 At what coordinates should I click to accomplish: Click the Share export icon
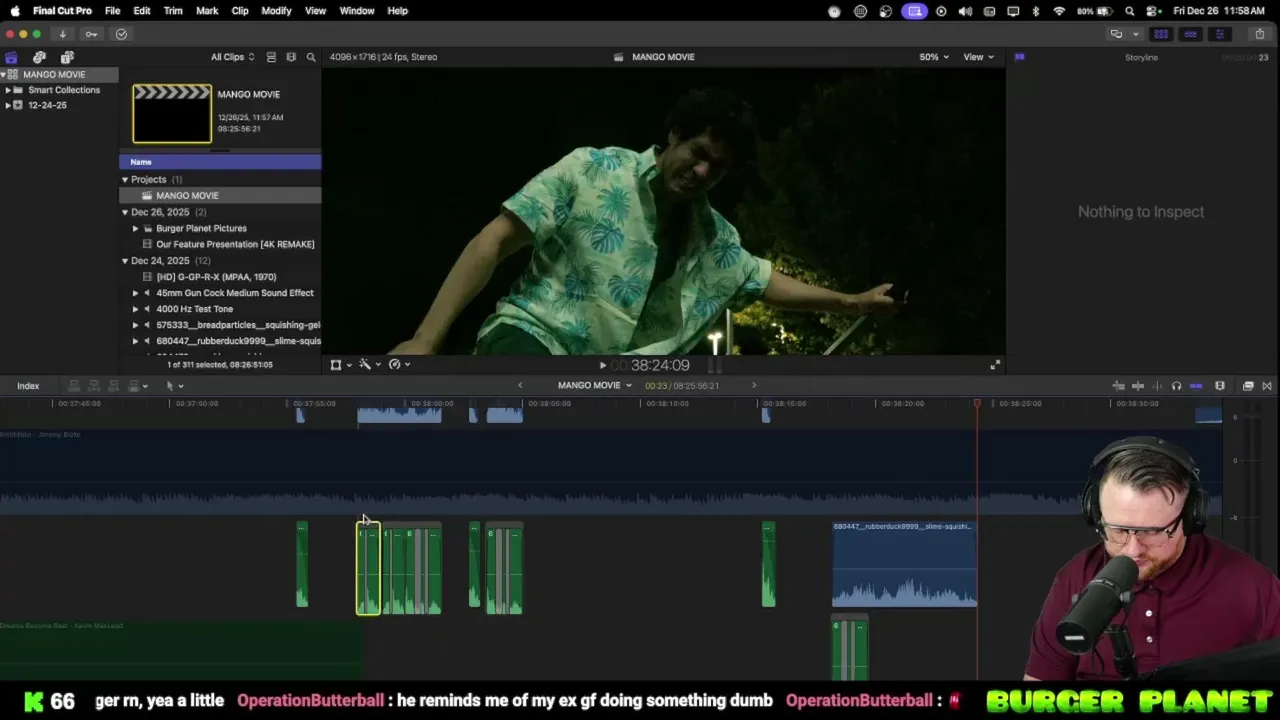pos(1259,34)
